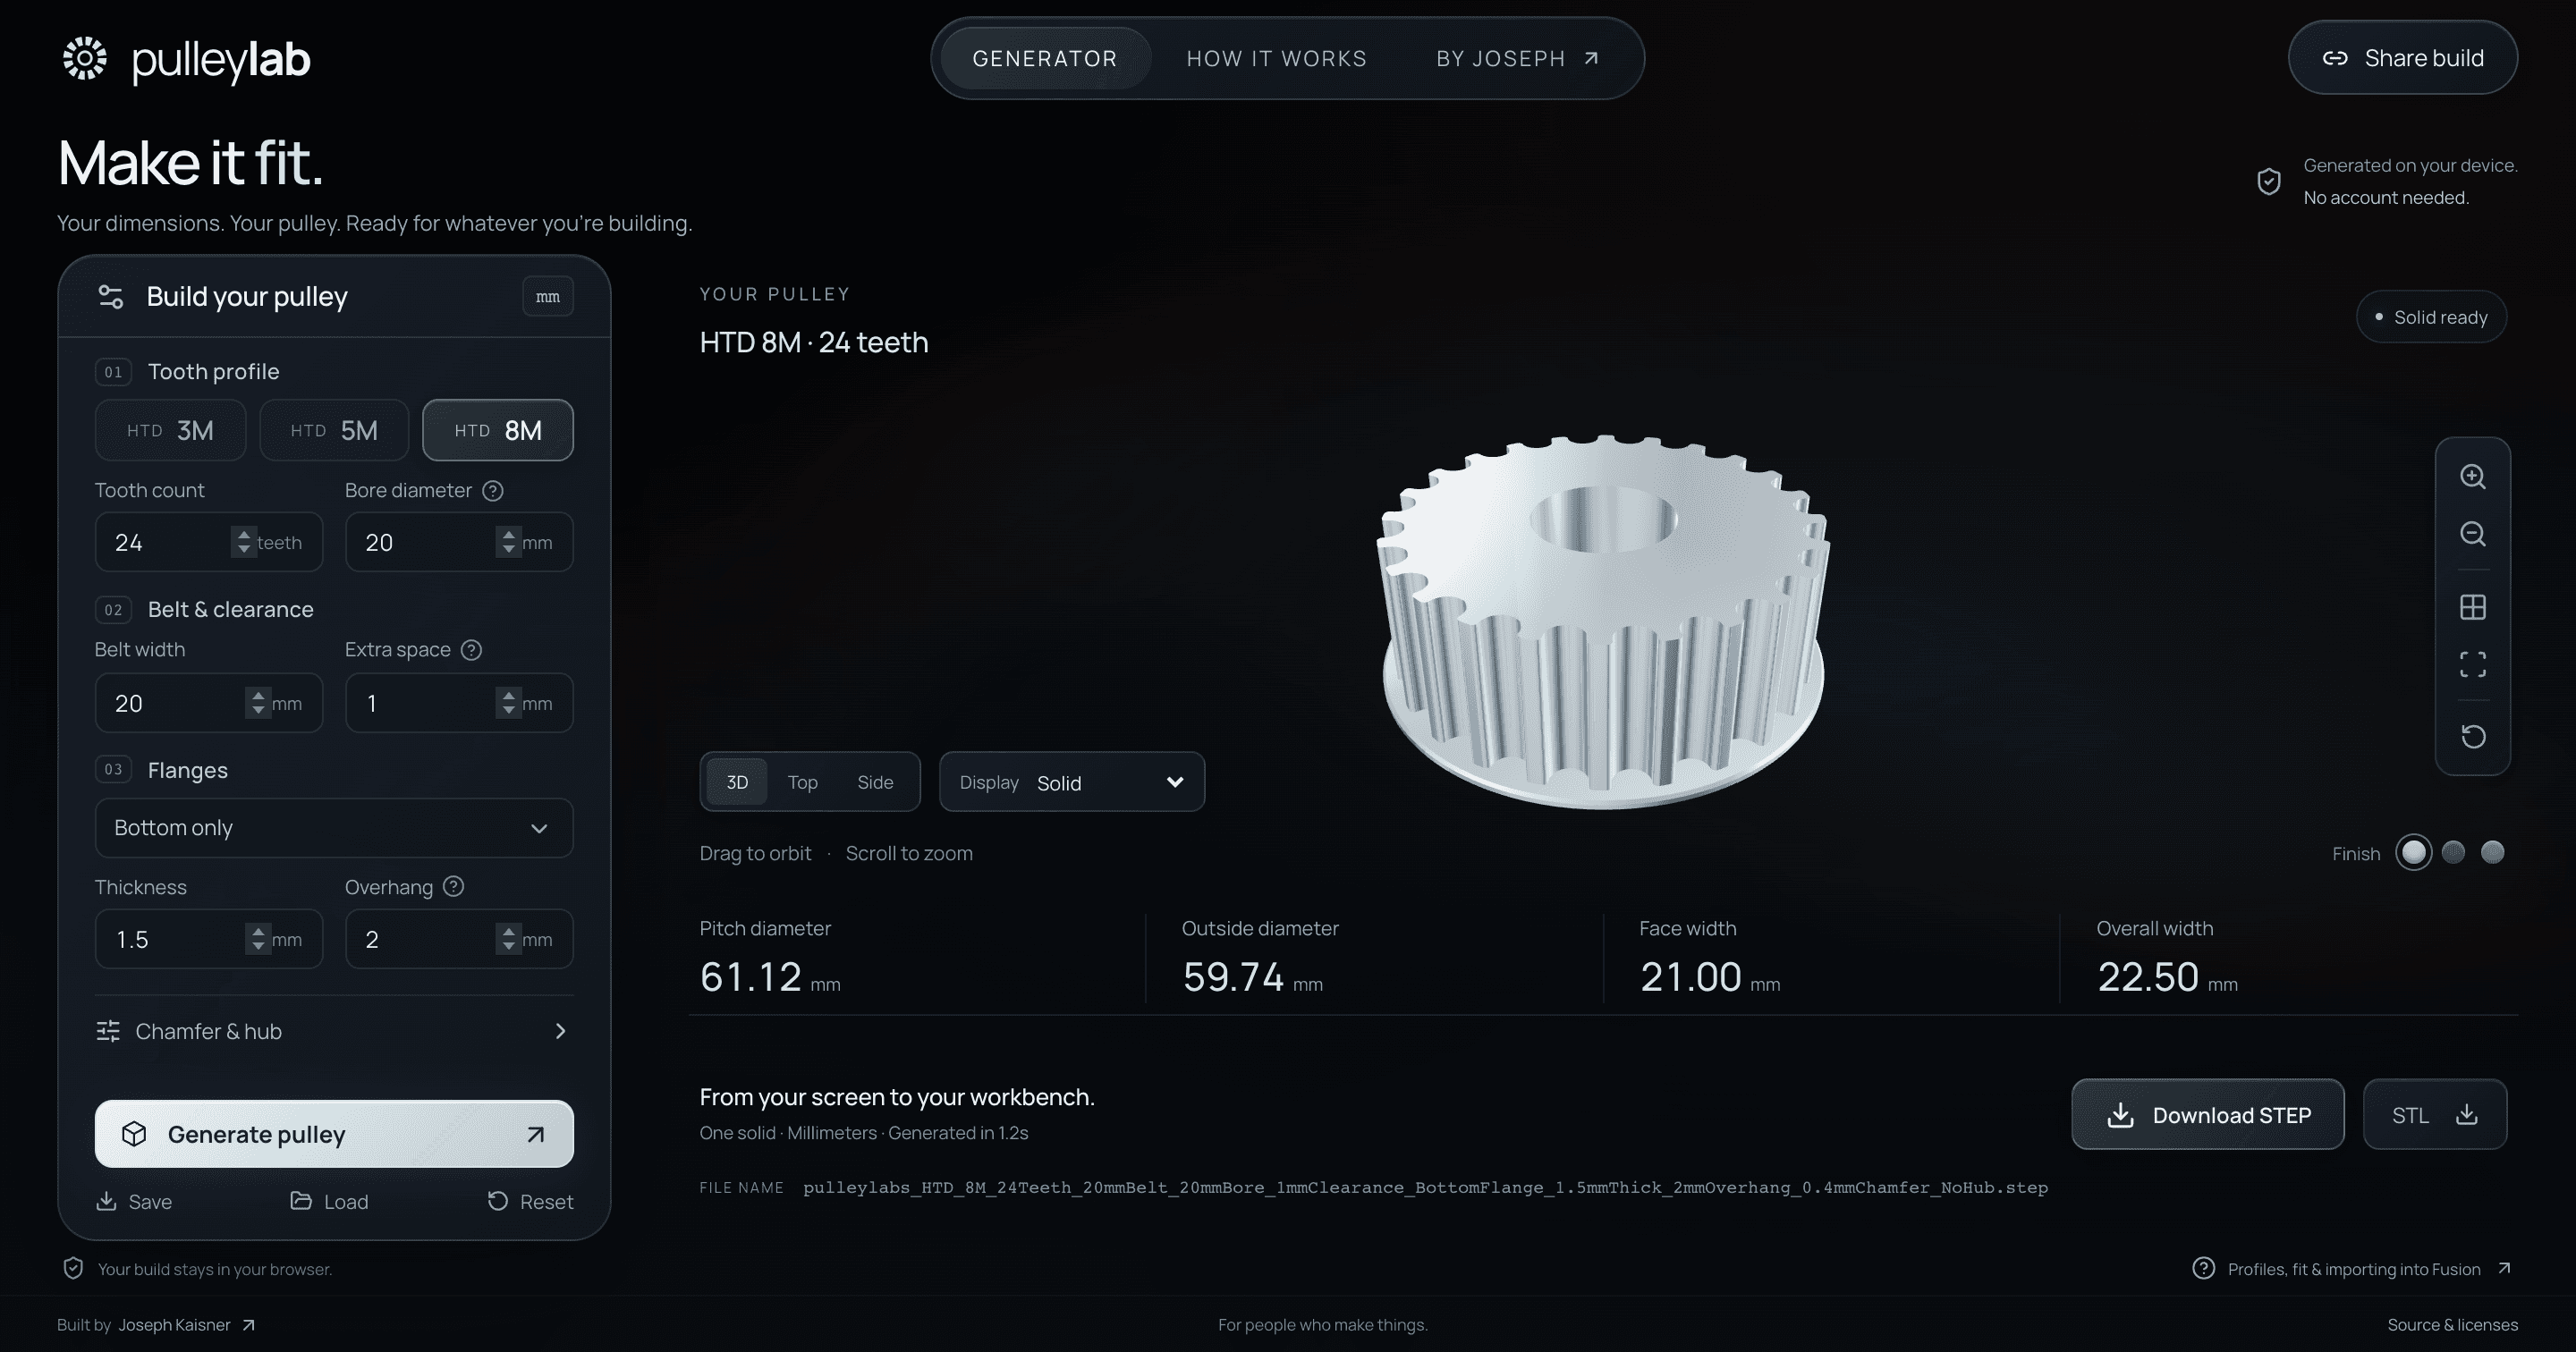Choose the dark middle Finish swatch
The height and width of the screenshot is (1352, 2576).
click(2453, 852)
